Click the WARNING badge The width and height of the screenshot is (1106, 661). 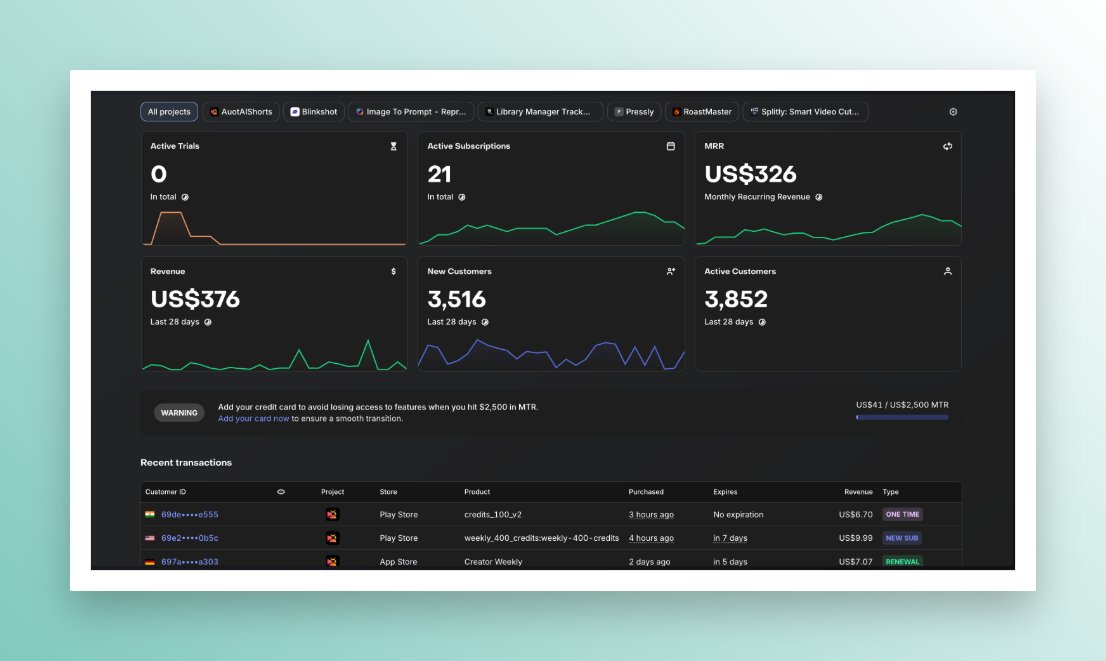coord(179,413)
